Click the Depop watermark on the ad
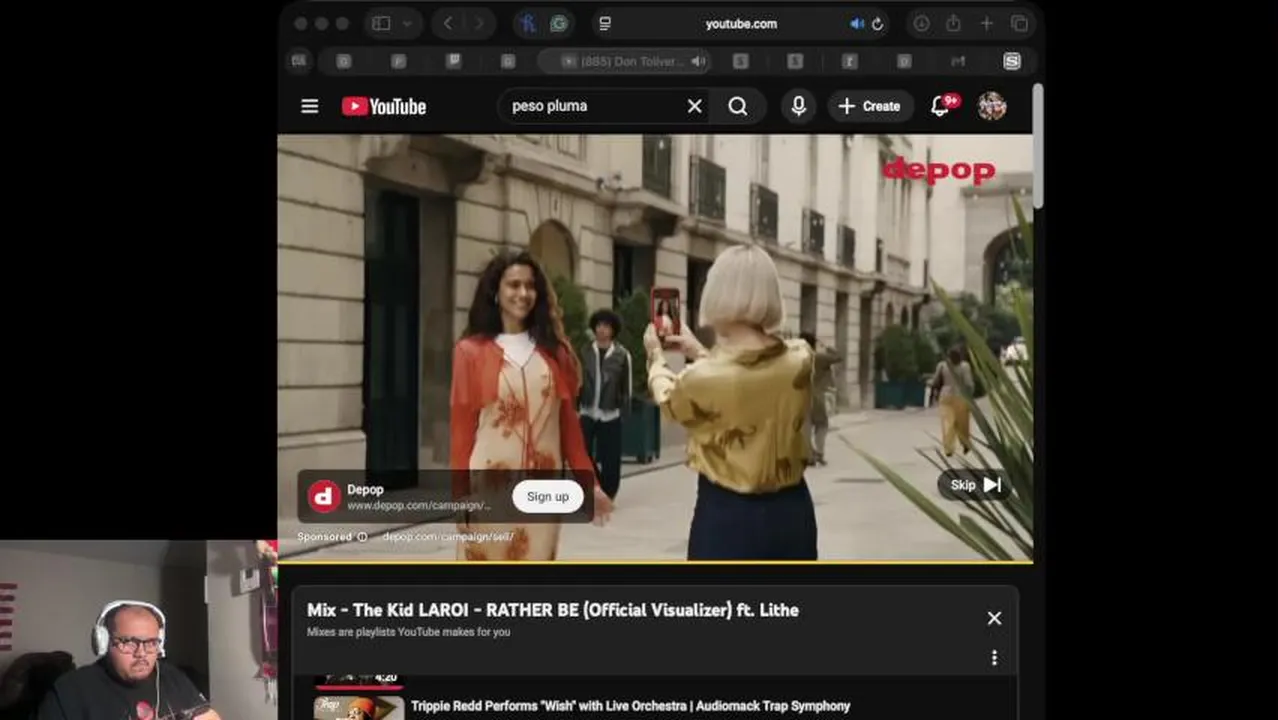This screenshot has height=720, width=1278. pos(938,170)
